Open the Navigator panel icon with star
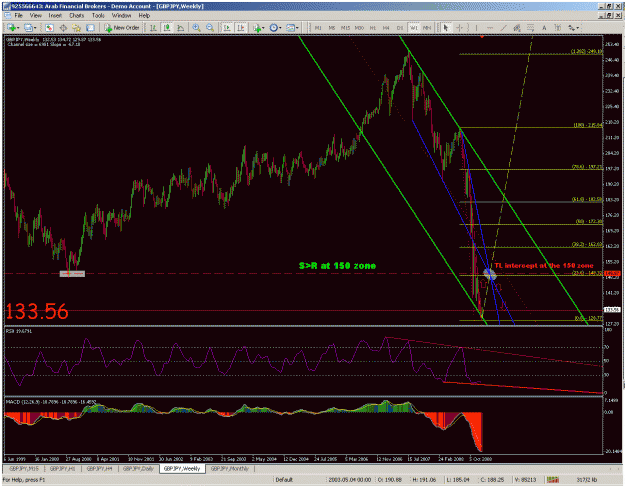This screenshot has width=625, height=486. click(x=77, y=28)
